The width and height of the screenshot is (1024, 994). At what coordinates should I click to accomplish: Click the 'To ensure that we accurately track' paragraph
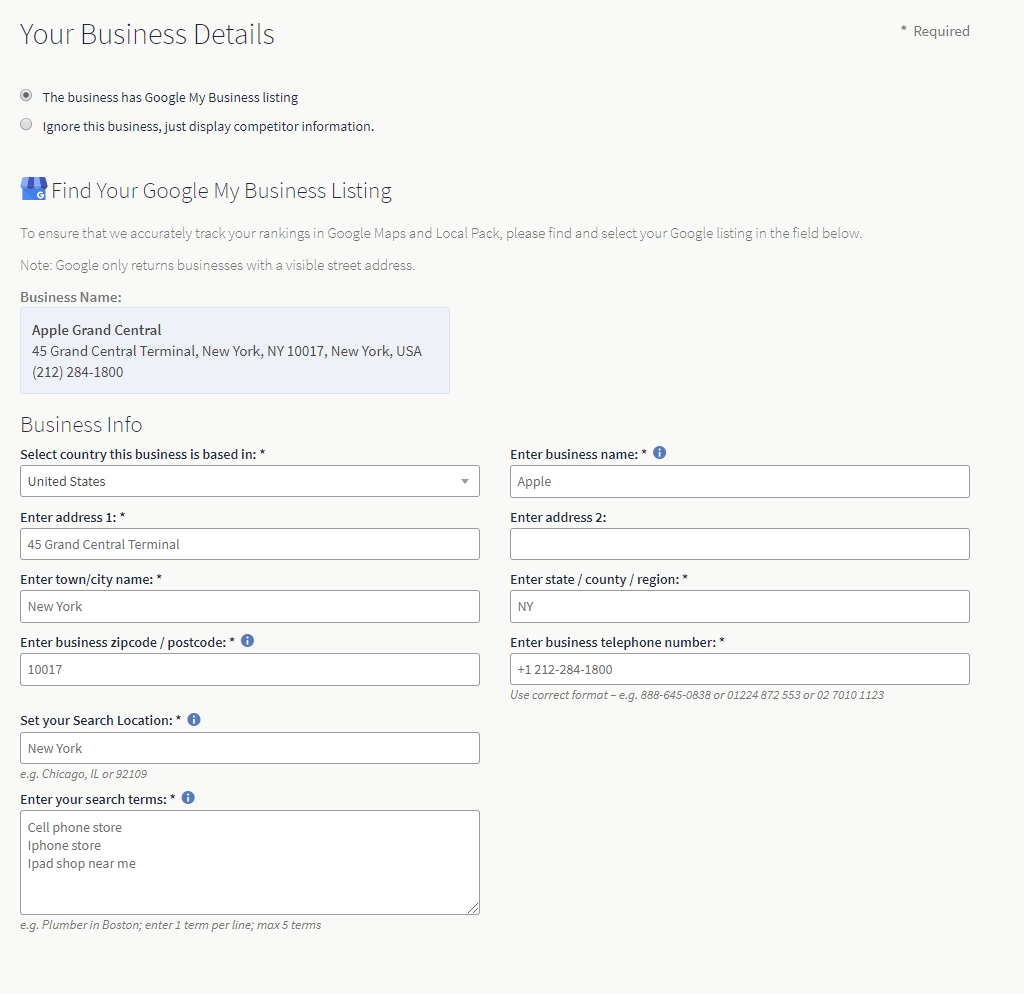441,233
